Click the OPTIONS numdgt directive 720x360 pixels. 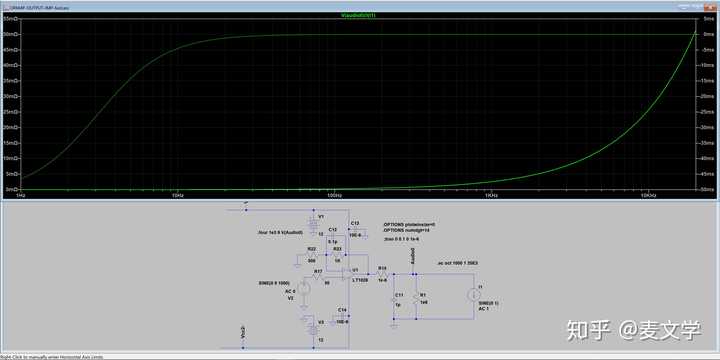click(x=406, y=231)
